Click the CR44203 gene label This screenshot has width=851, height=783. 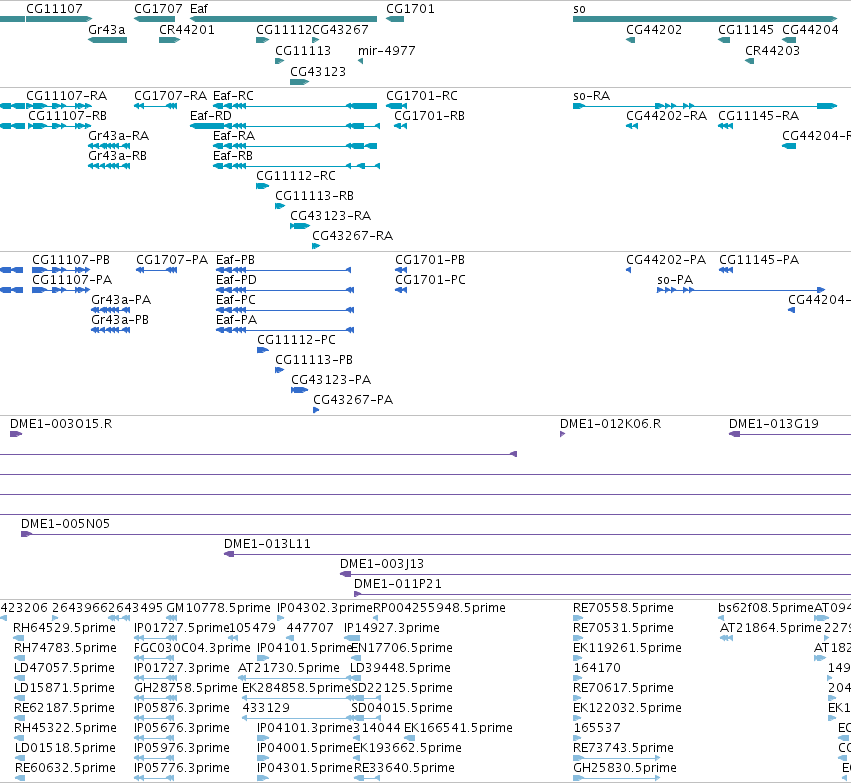pos(772,50)
